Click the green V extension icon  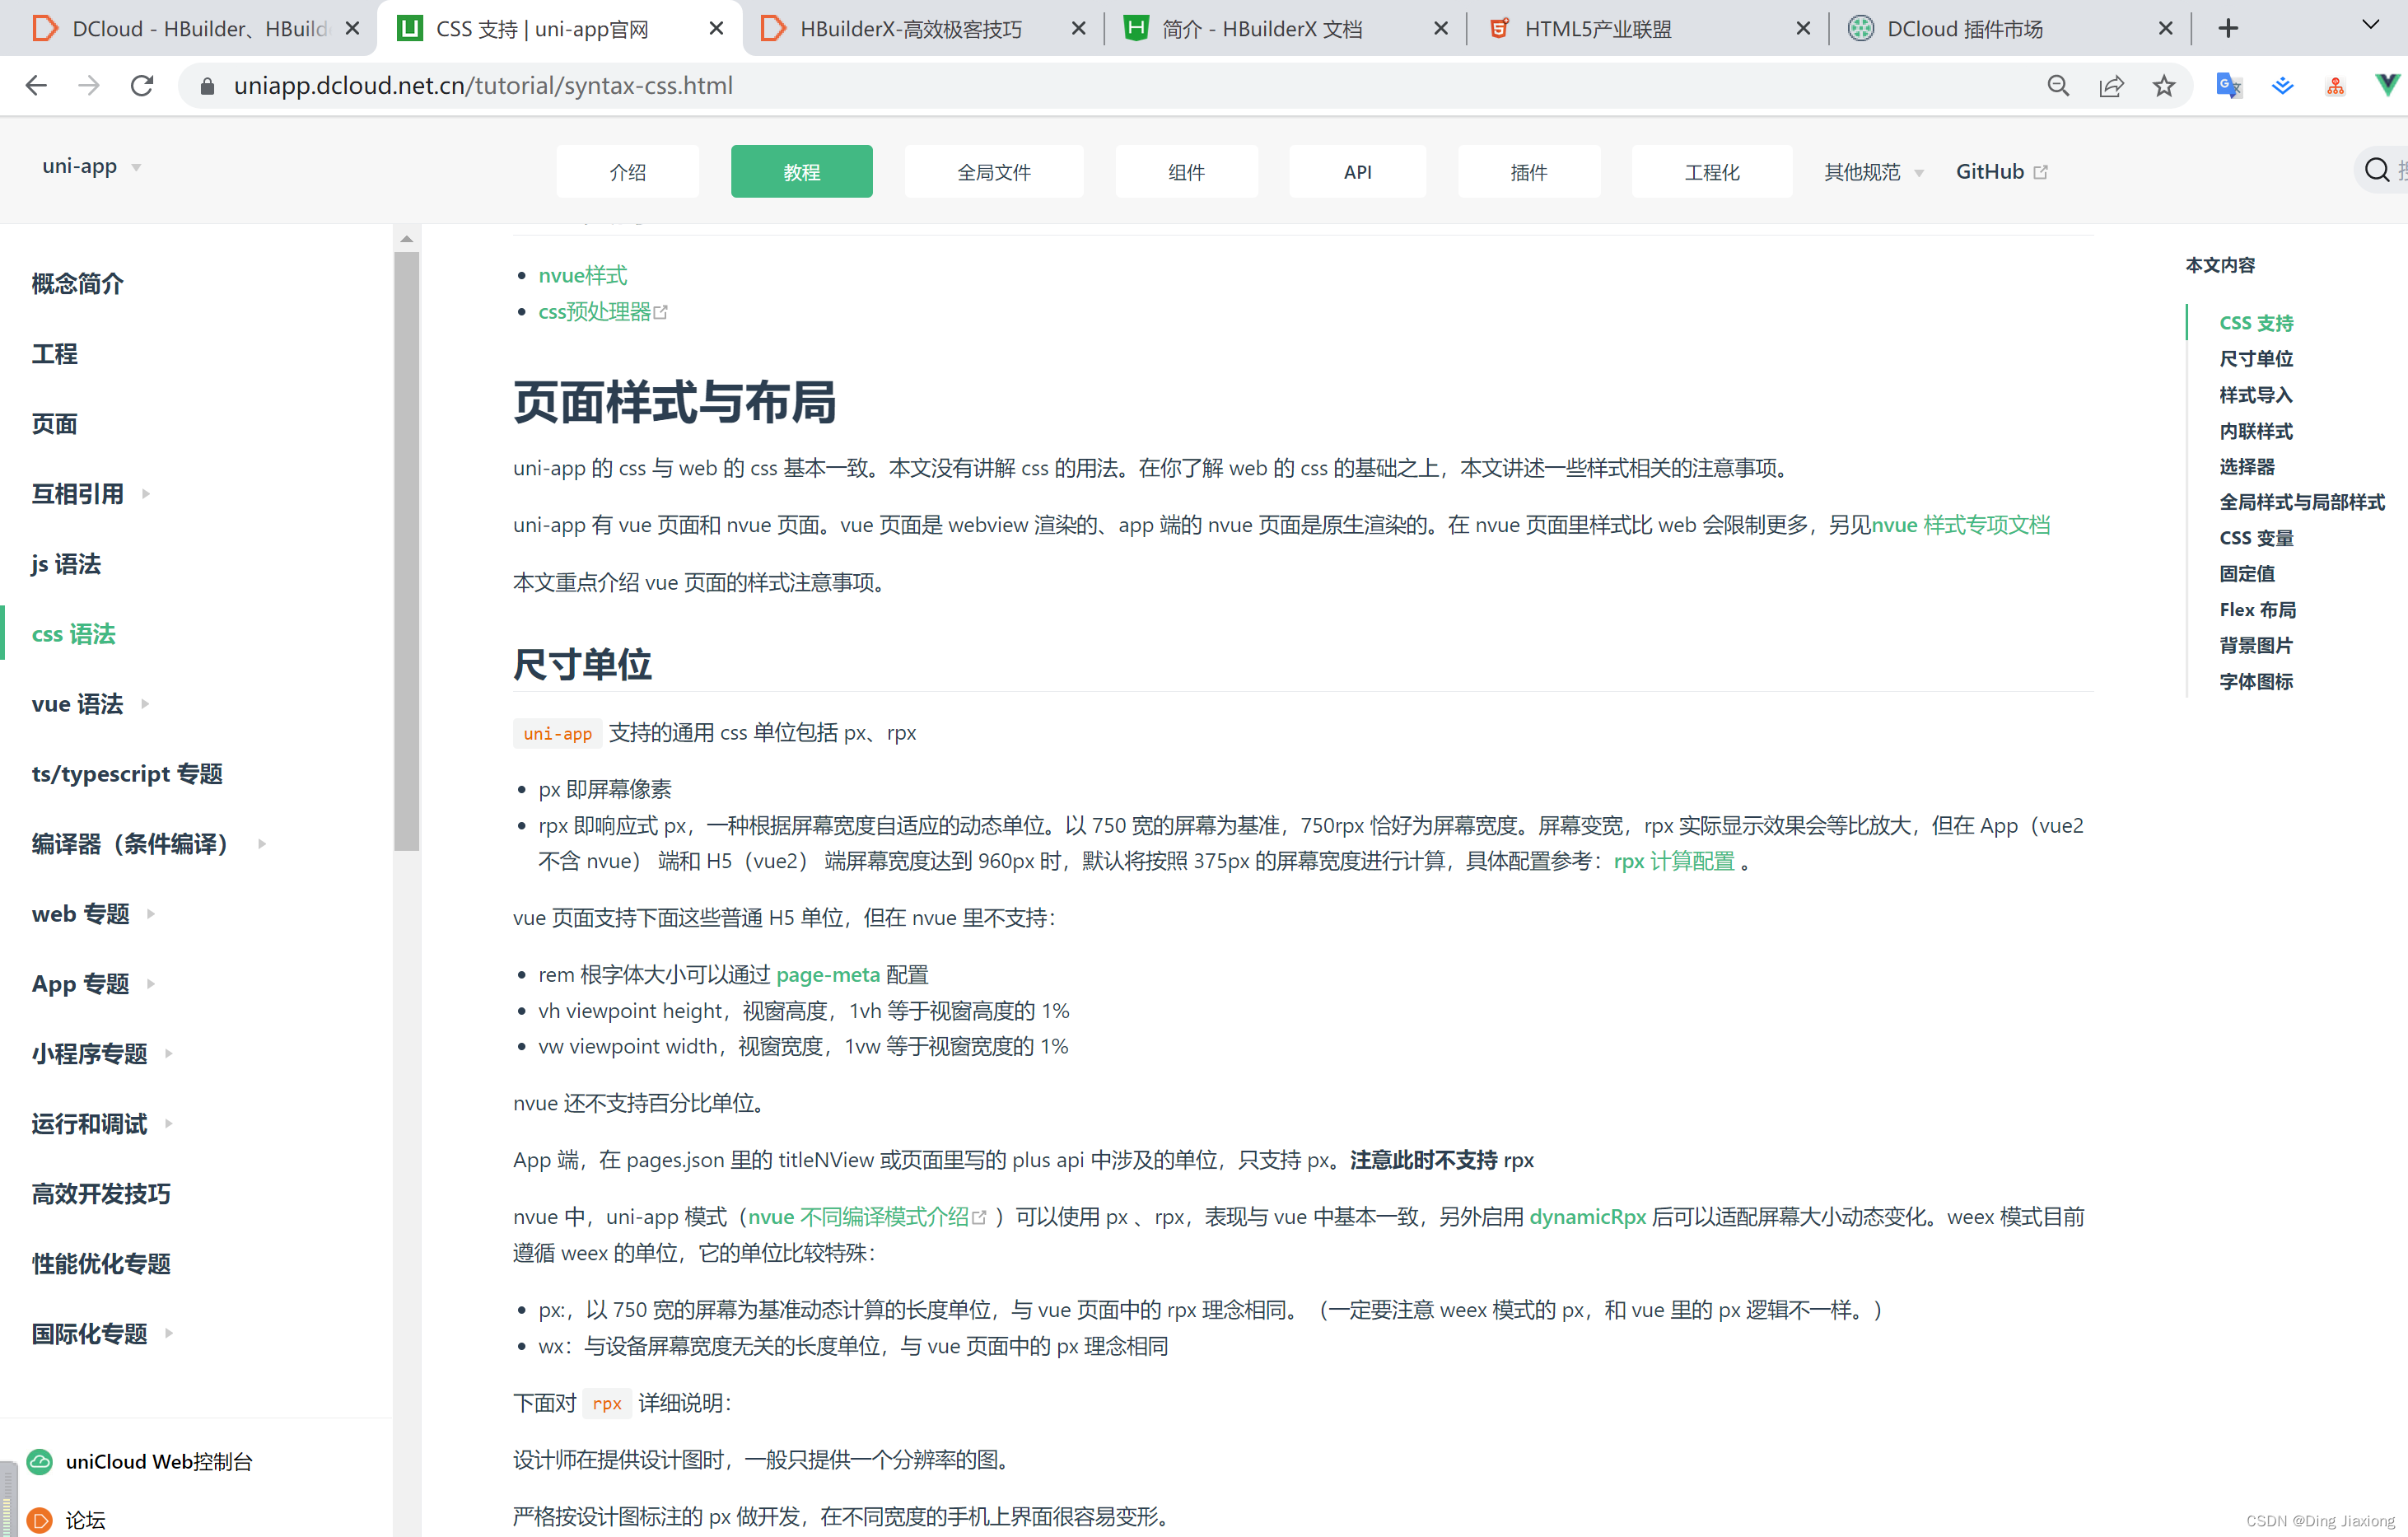tap(2387, 86)
